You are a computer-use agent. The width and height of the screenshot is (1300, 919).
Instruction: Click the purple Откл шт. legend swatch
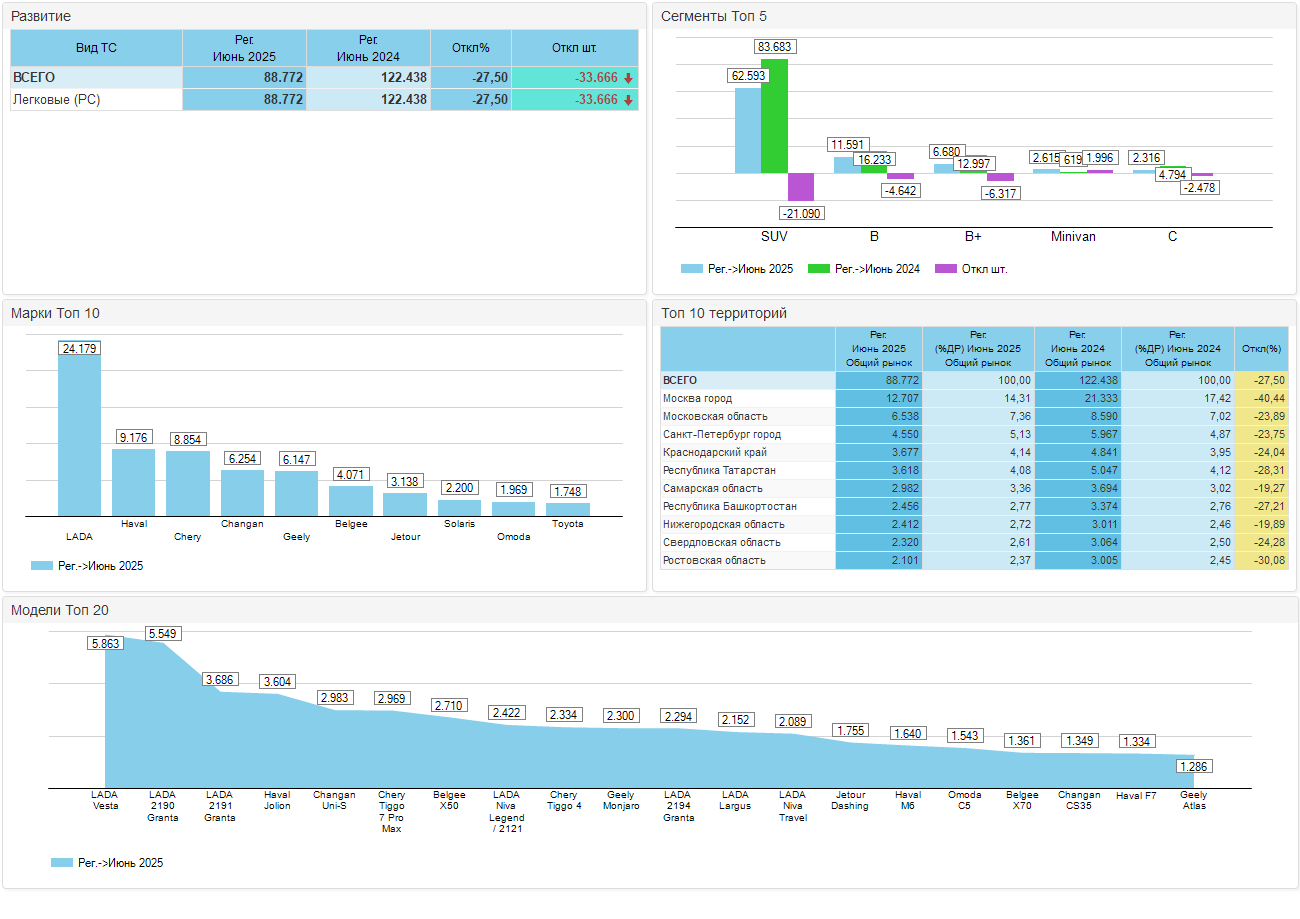[x=946, y=269]
